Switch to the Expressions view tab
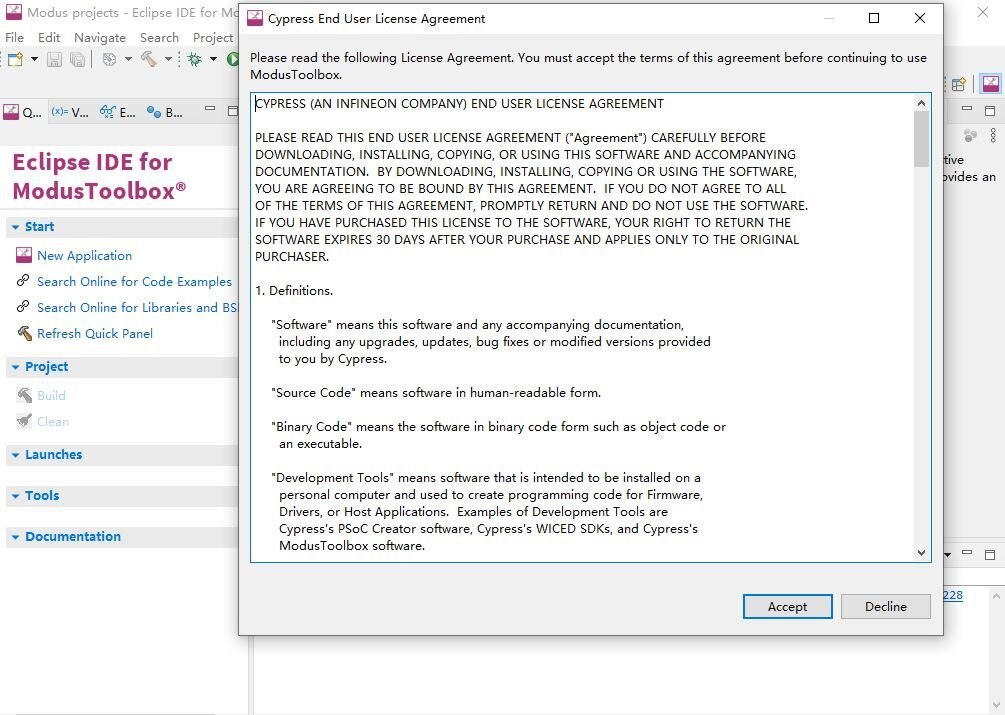Image resolution: width=1005 pixels, height=715 pixels. point(118,113)
